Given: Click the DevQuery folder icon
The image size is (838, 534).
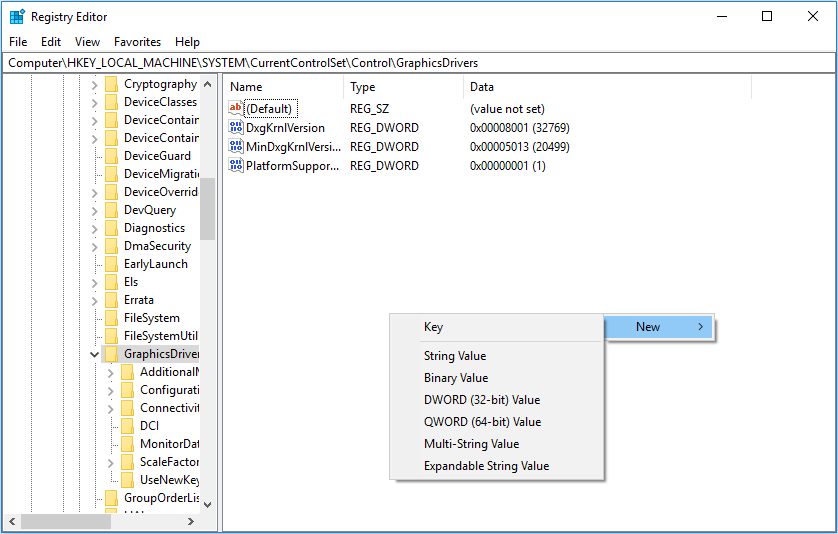Looking at the screenshot, I should pyautogui.click(x=111, y=210).
